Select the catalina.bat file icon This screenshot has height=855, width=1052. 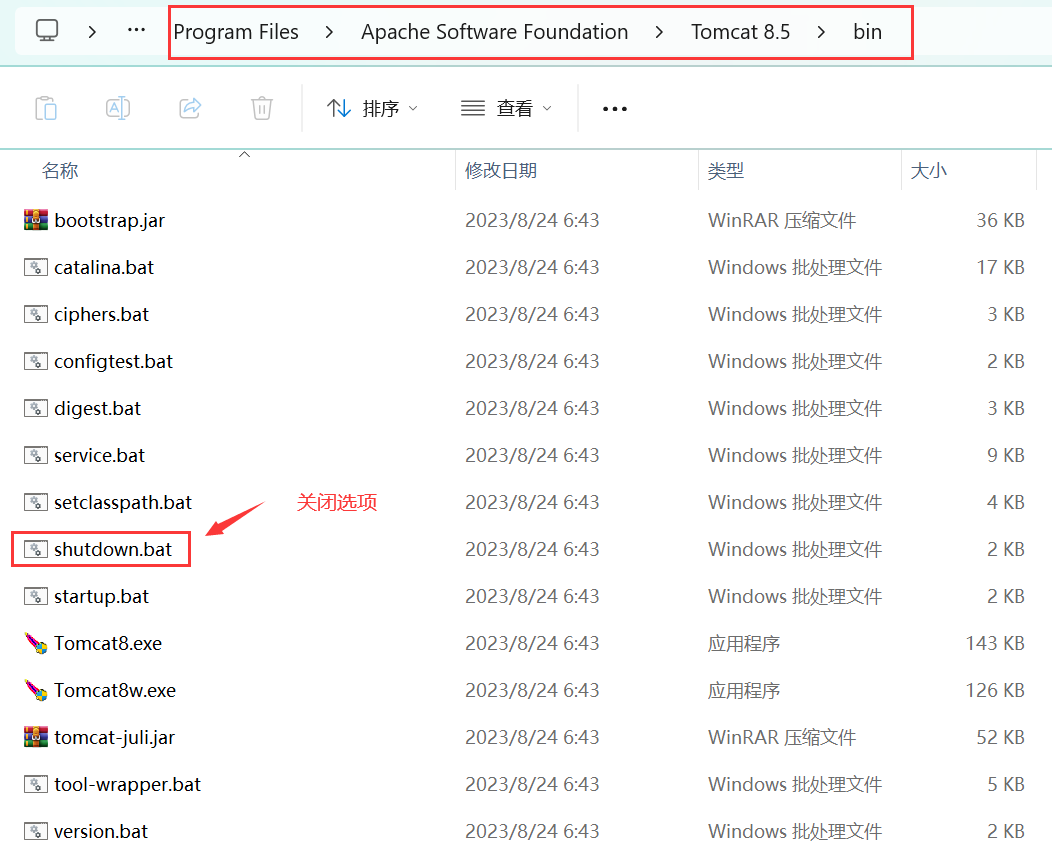coord(36,267)
